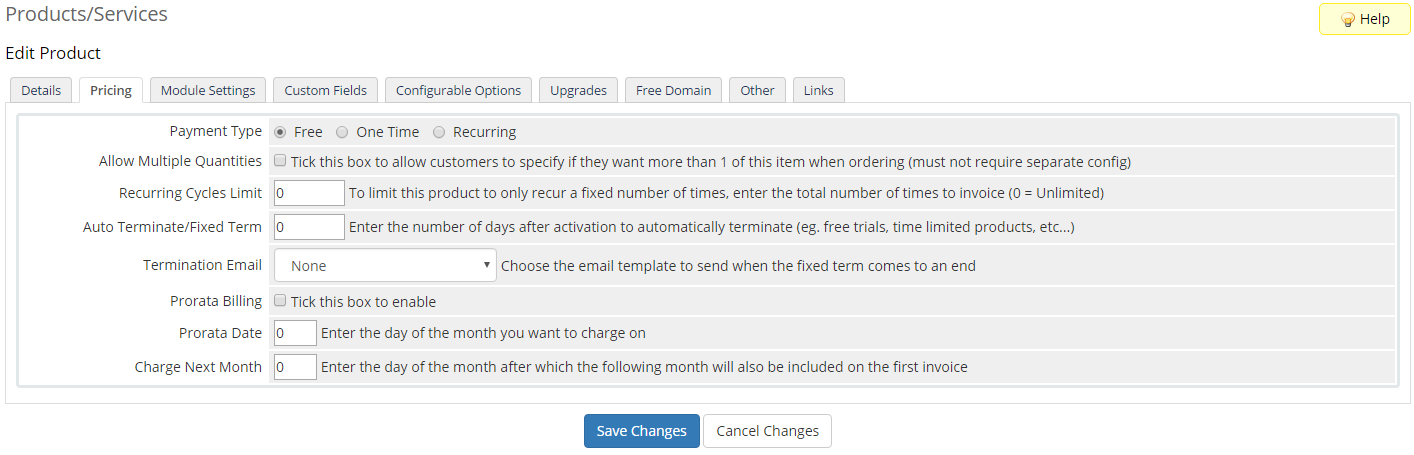The height and width of the screenshot is (455, 1414).
Task: Focus the Recurring Cycles Limit field
Action: [x=309, y=193]
